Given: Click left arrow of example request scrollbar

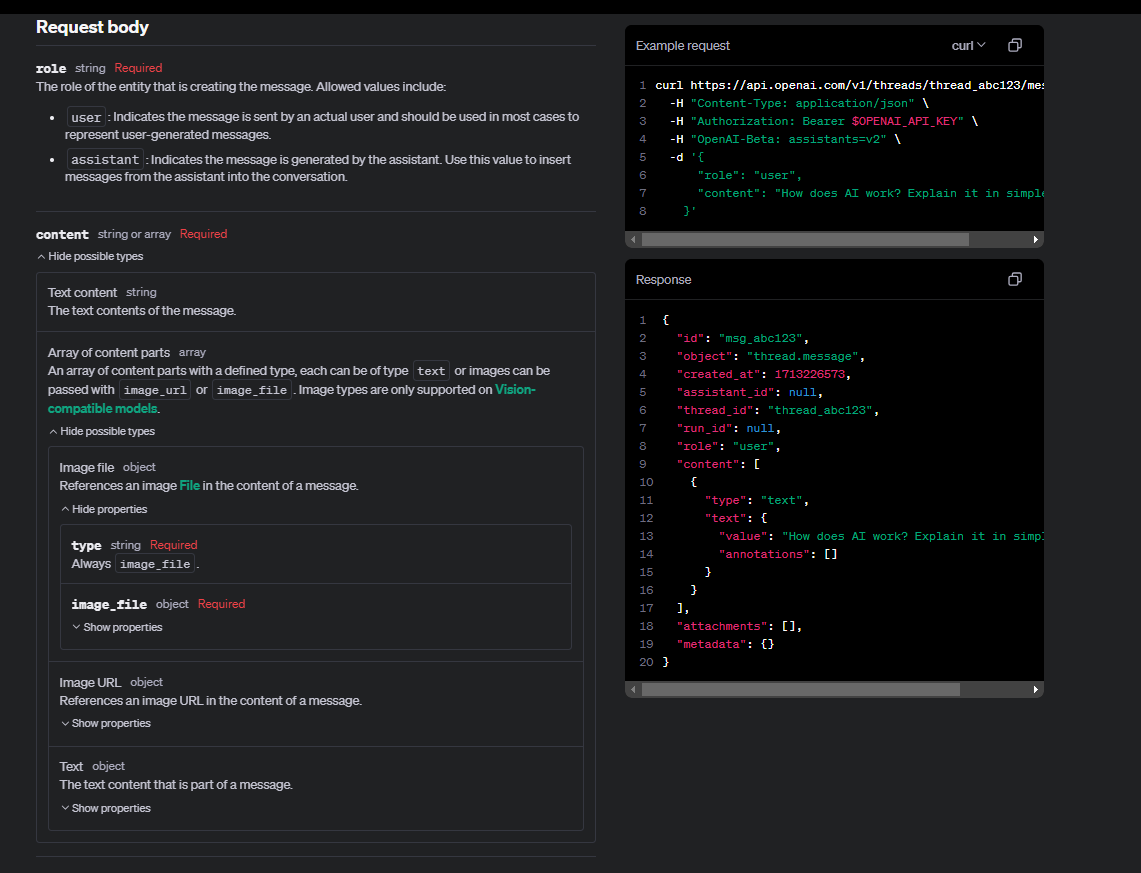Looking at the screenshot, I should pyautogui.click(x=633, y=239).
